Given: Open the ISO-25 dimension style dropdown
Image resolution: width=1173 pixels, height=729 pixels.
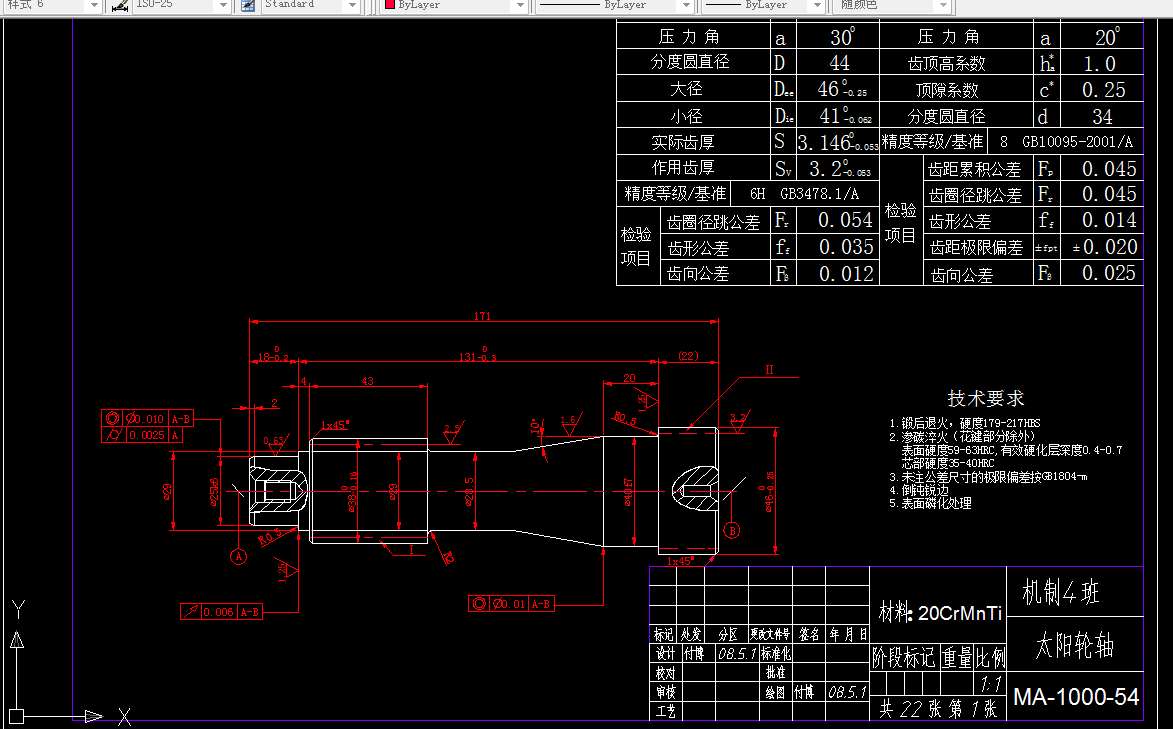Looking at the screenshot, I should pyautogui.click(x=222, y=5).
